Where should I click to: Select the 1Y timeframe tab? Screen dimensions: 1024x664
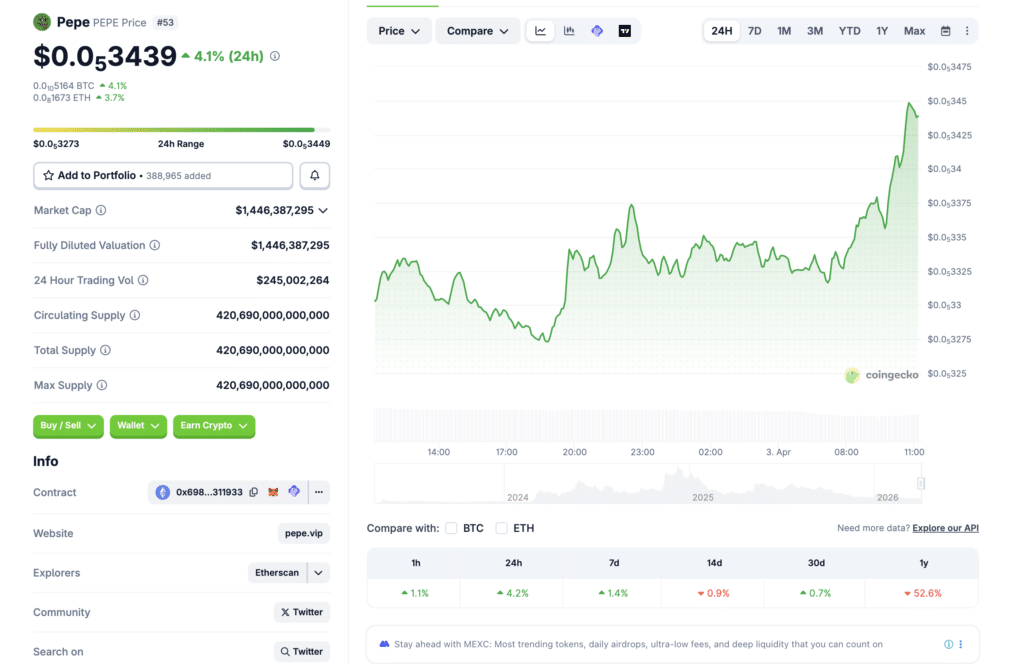882,31
